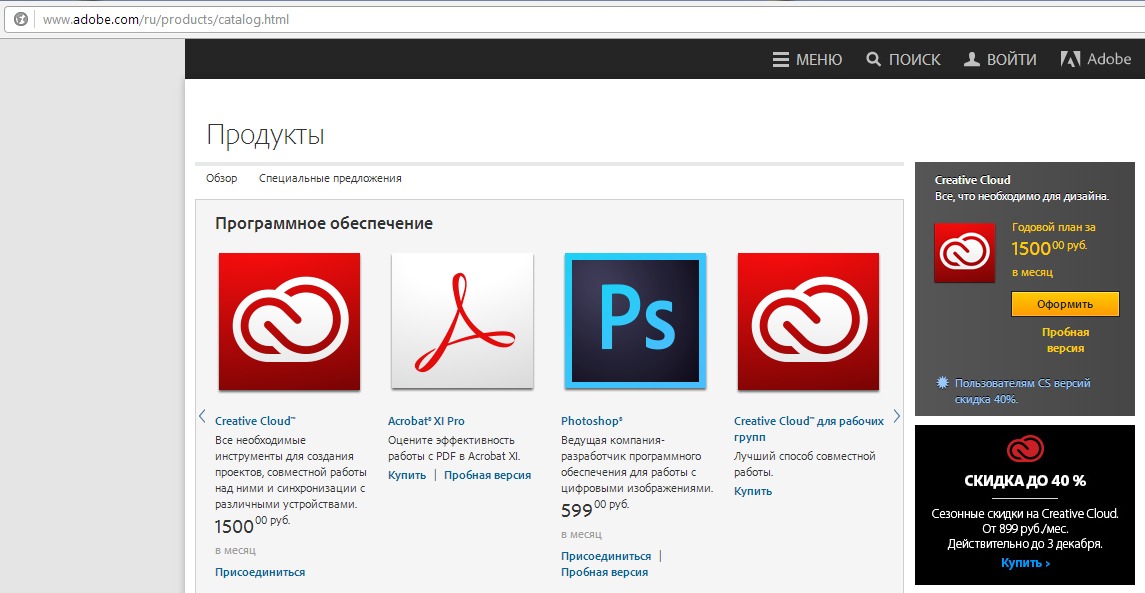1145x593 pixels.
Task: Click the 1500 руб. price under Creative Cloud
Action: tap(252, 524)
